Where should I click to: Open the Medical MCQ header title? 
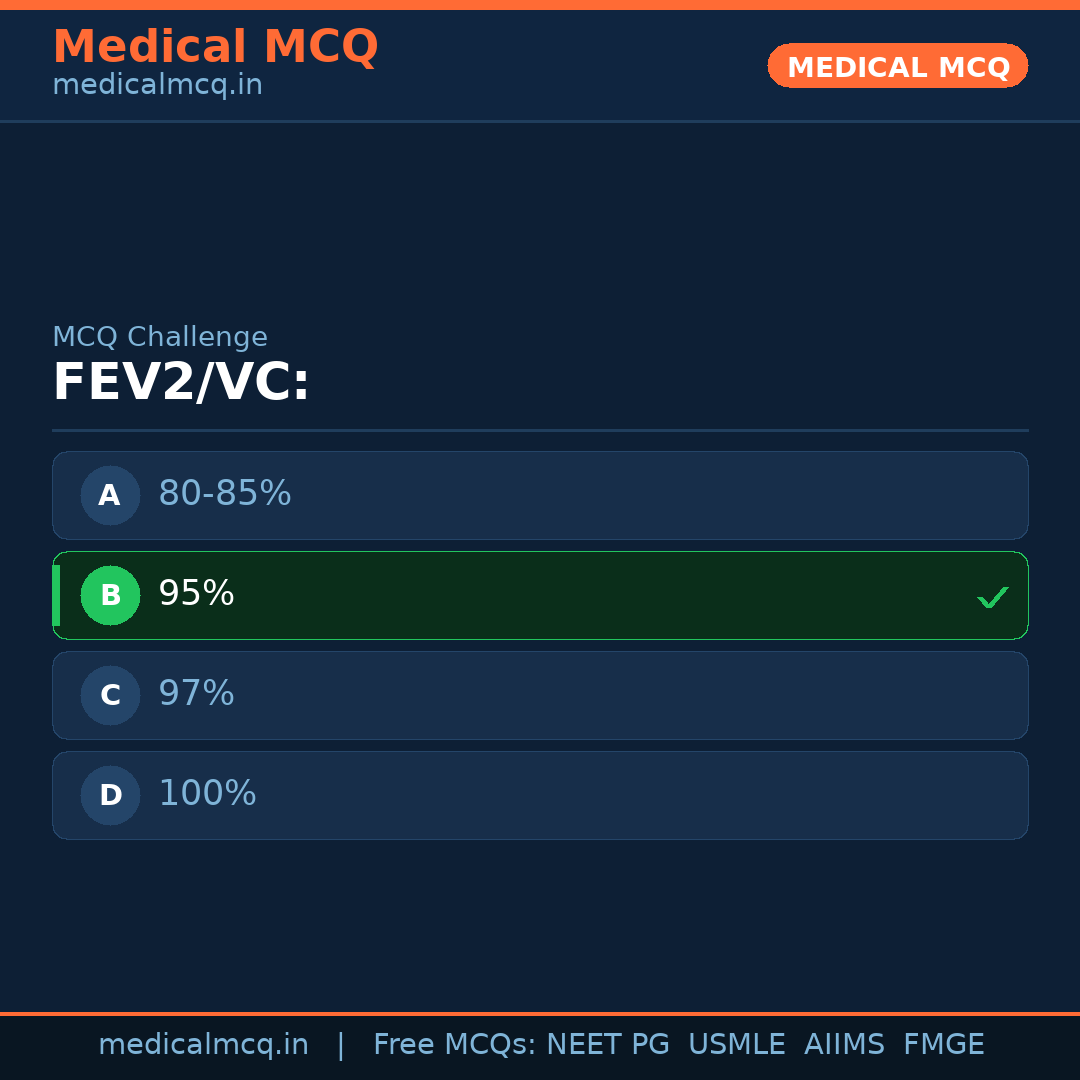(x=215, y=47)
